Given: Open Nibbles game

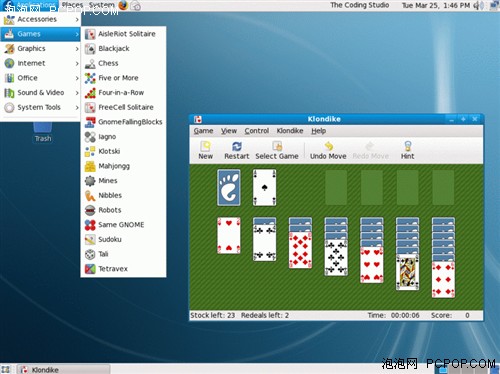Looking at the screenshot, I should point(123,195).
